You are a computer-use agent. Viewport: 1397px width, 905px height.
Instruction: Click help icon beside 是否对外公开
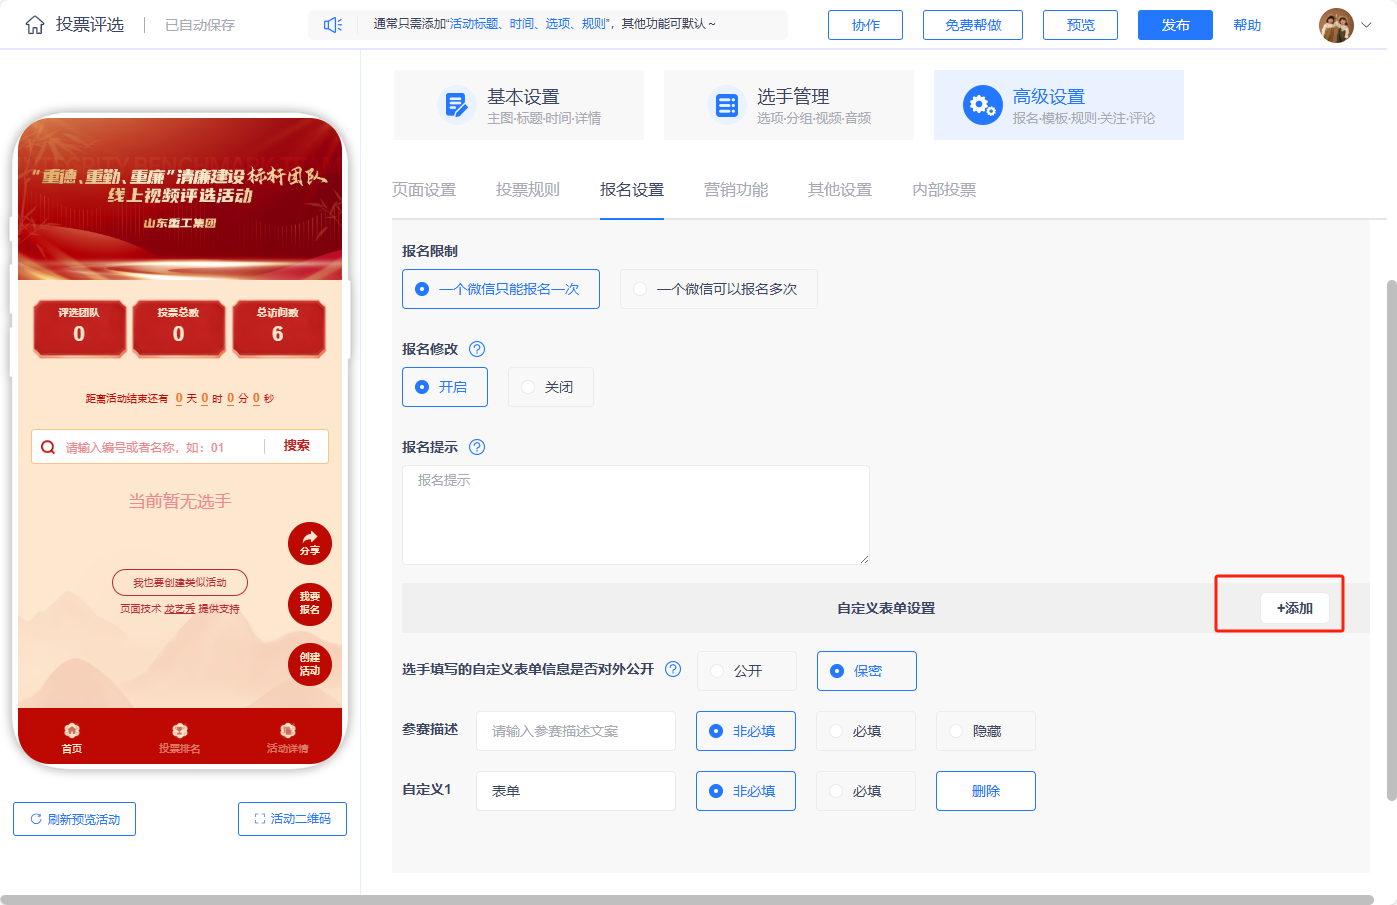click(x=673, y=669)
